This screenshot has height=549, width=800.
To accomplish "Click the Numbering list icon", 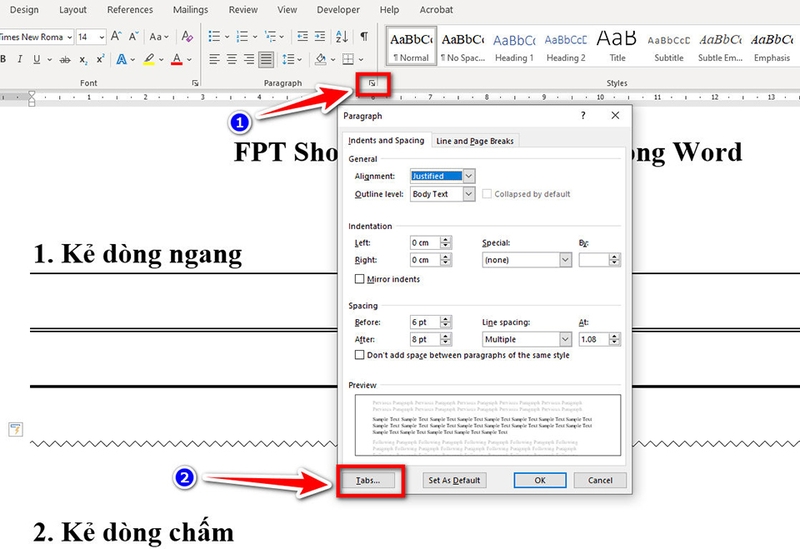I will point(242,36).
